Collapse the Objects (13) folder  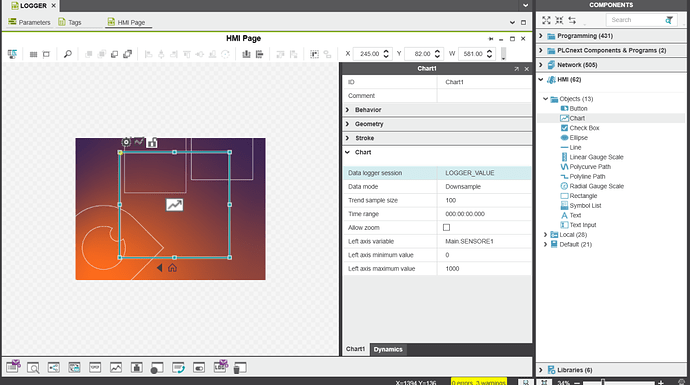546,99
